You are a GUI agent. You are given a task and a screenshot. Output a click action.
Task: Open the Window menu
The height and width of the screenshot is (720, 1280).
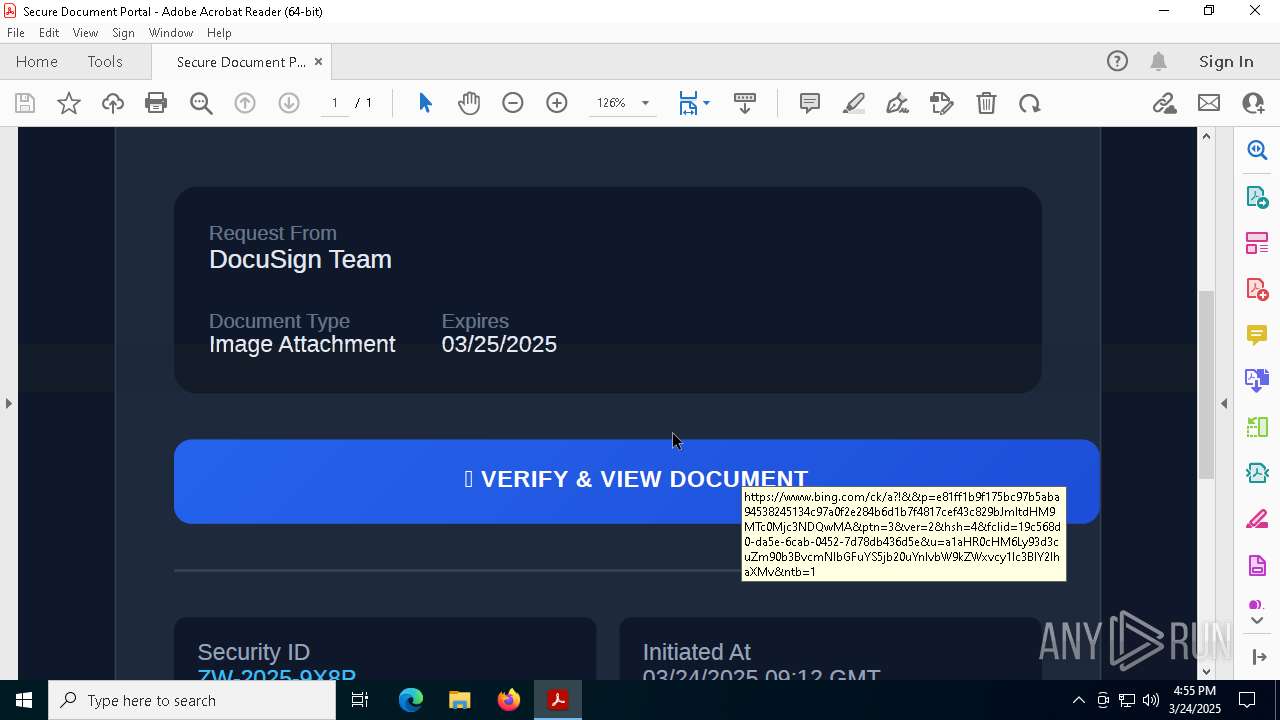coord(171,32)
